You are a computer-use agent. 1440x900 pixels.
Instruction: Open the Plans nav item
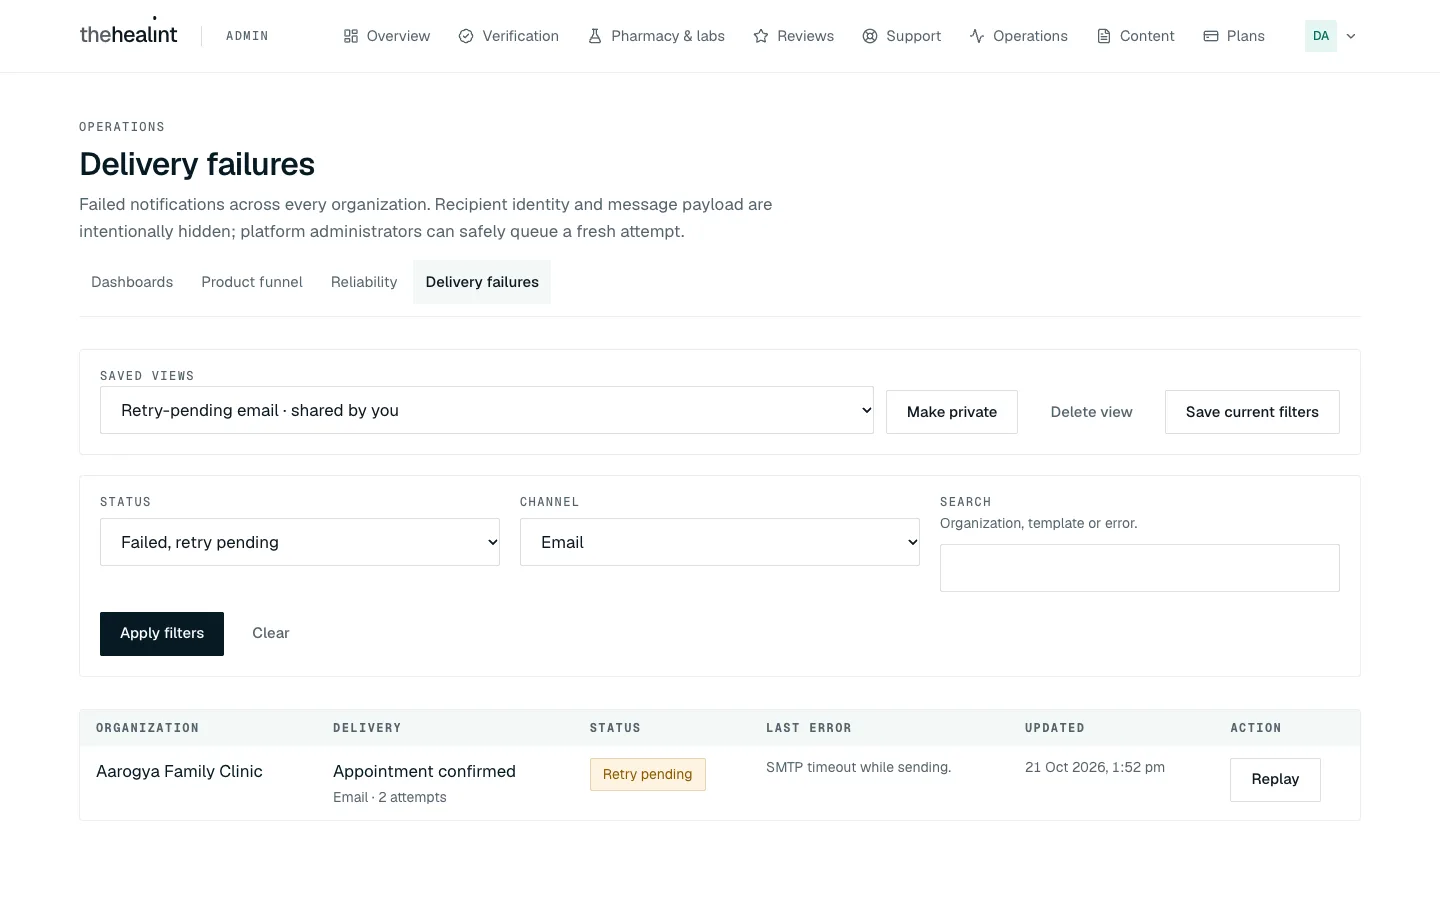[x=1234, y=36]
